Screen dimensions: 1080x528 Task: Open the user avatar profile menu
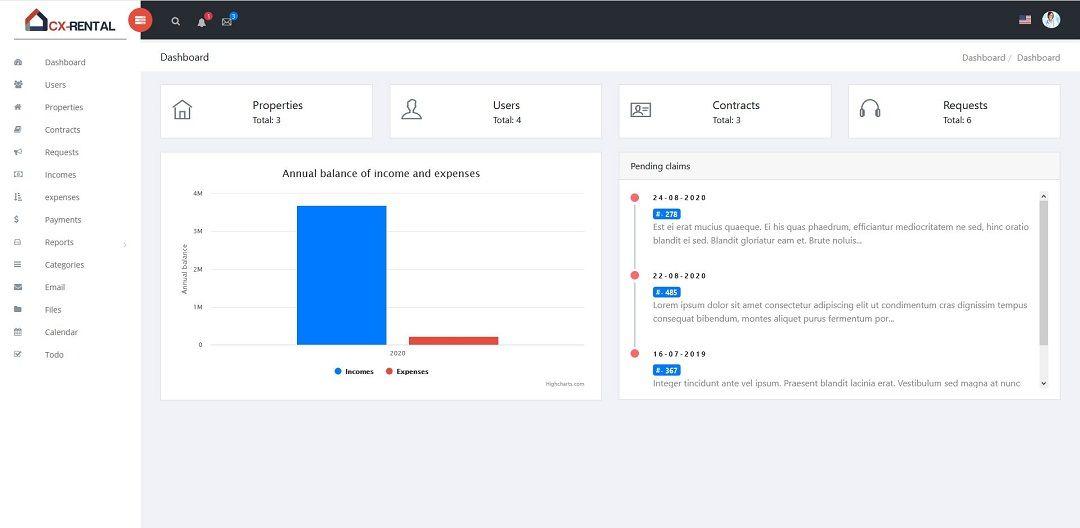click(1051, 20)
